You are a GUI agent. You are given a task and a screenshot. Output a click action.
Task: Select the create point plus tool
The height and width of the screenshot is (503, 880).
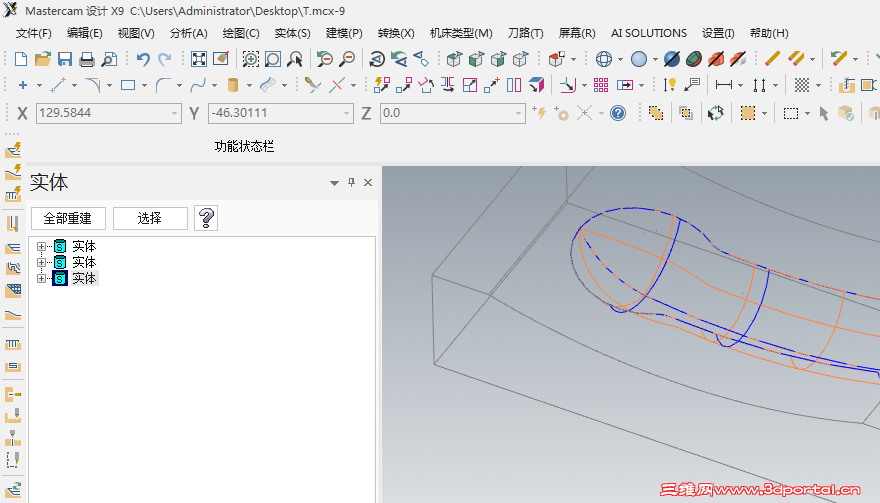click(22, 85)
